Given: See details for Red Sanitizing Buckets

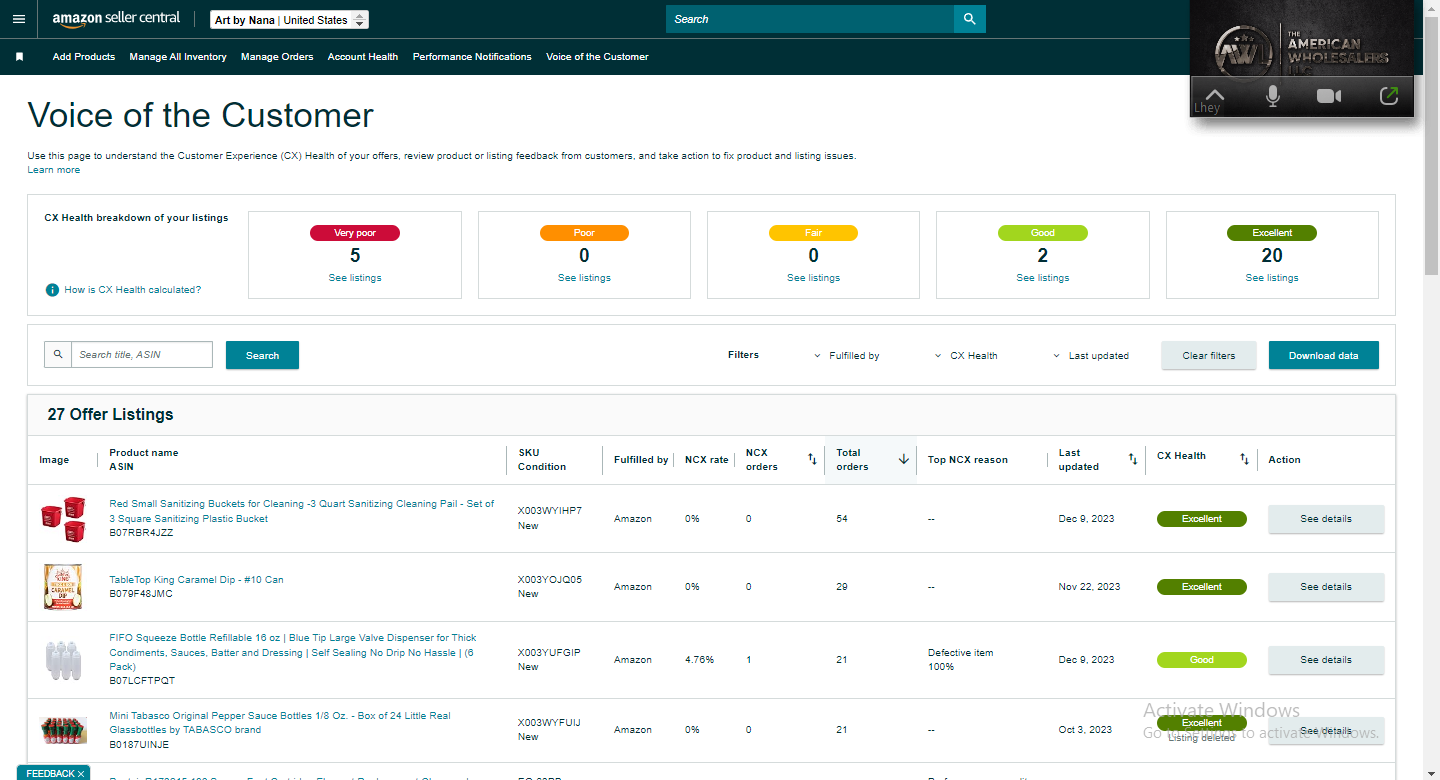Looking at the screenshot, I should (x=1326, y=519).
